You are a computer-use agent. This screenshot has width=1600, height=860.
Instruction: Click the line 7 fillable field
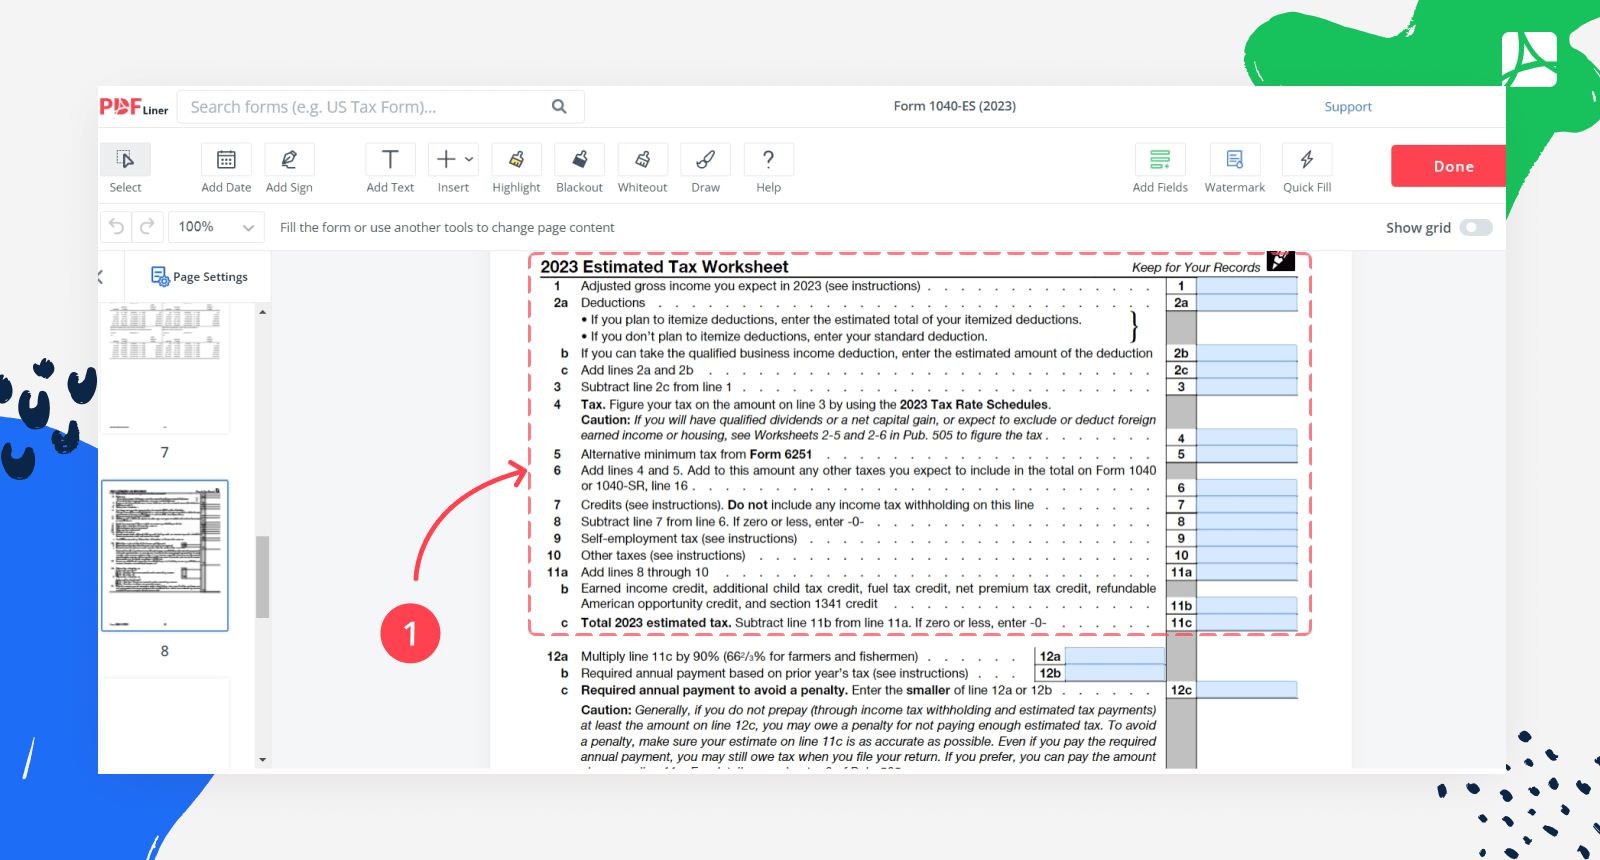pos(1247,505)
